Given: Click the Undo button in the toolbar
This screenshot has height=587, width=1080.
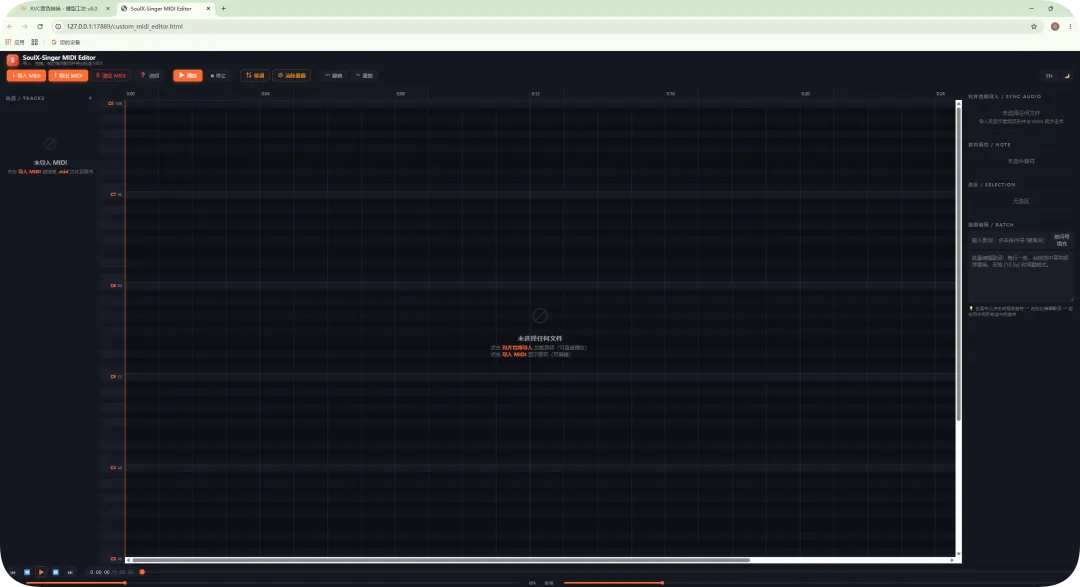Looking at the screenshot, I should click(334, 76).
